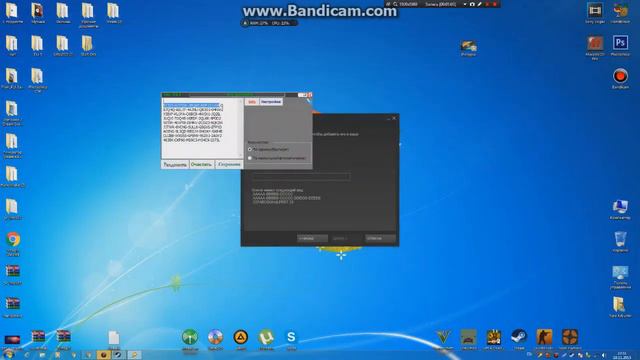Open the dropdown arrow on Bandicam recording bar
Viewport: 640px width, 360px height.
[x=465, y=4]
